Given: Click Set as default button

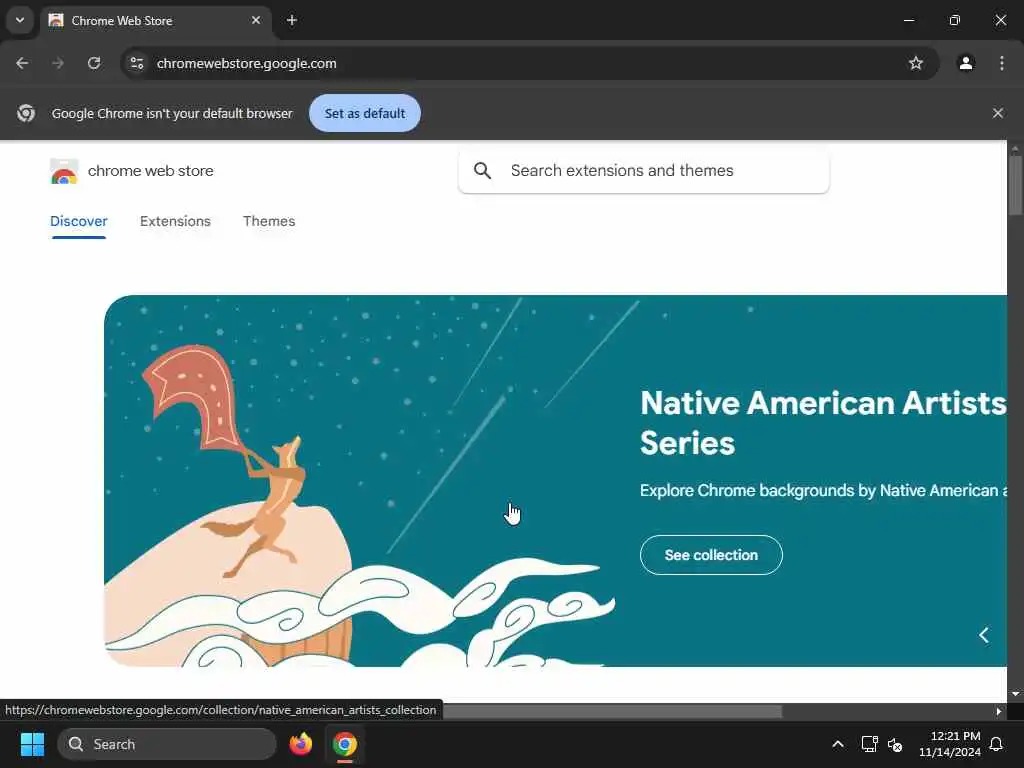Looking at the screenshot, I should [x=364, y=113].
